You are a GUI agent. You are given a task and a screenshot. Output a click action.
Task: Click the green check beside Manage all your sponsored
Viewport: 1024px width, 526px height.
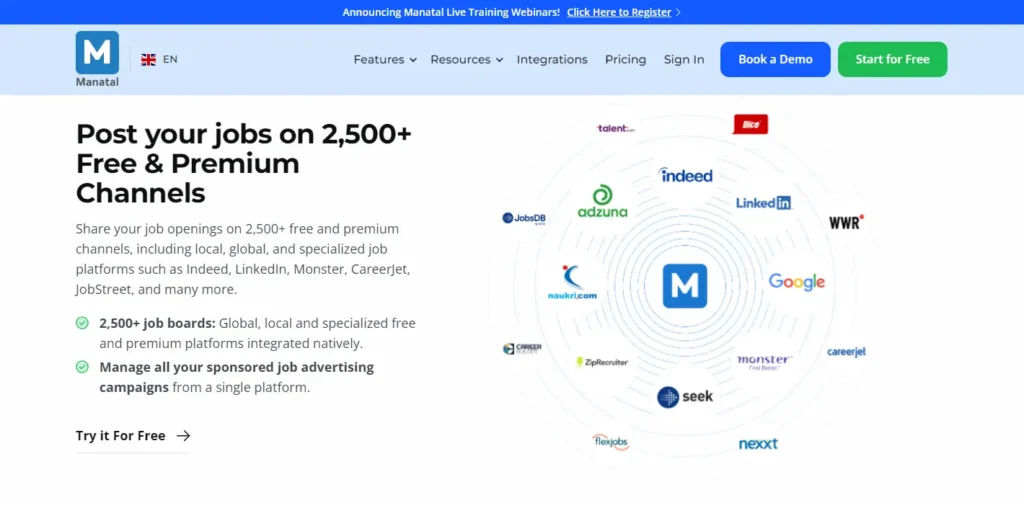82,367
